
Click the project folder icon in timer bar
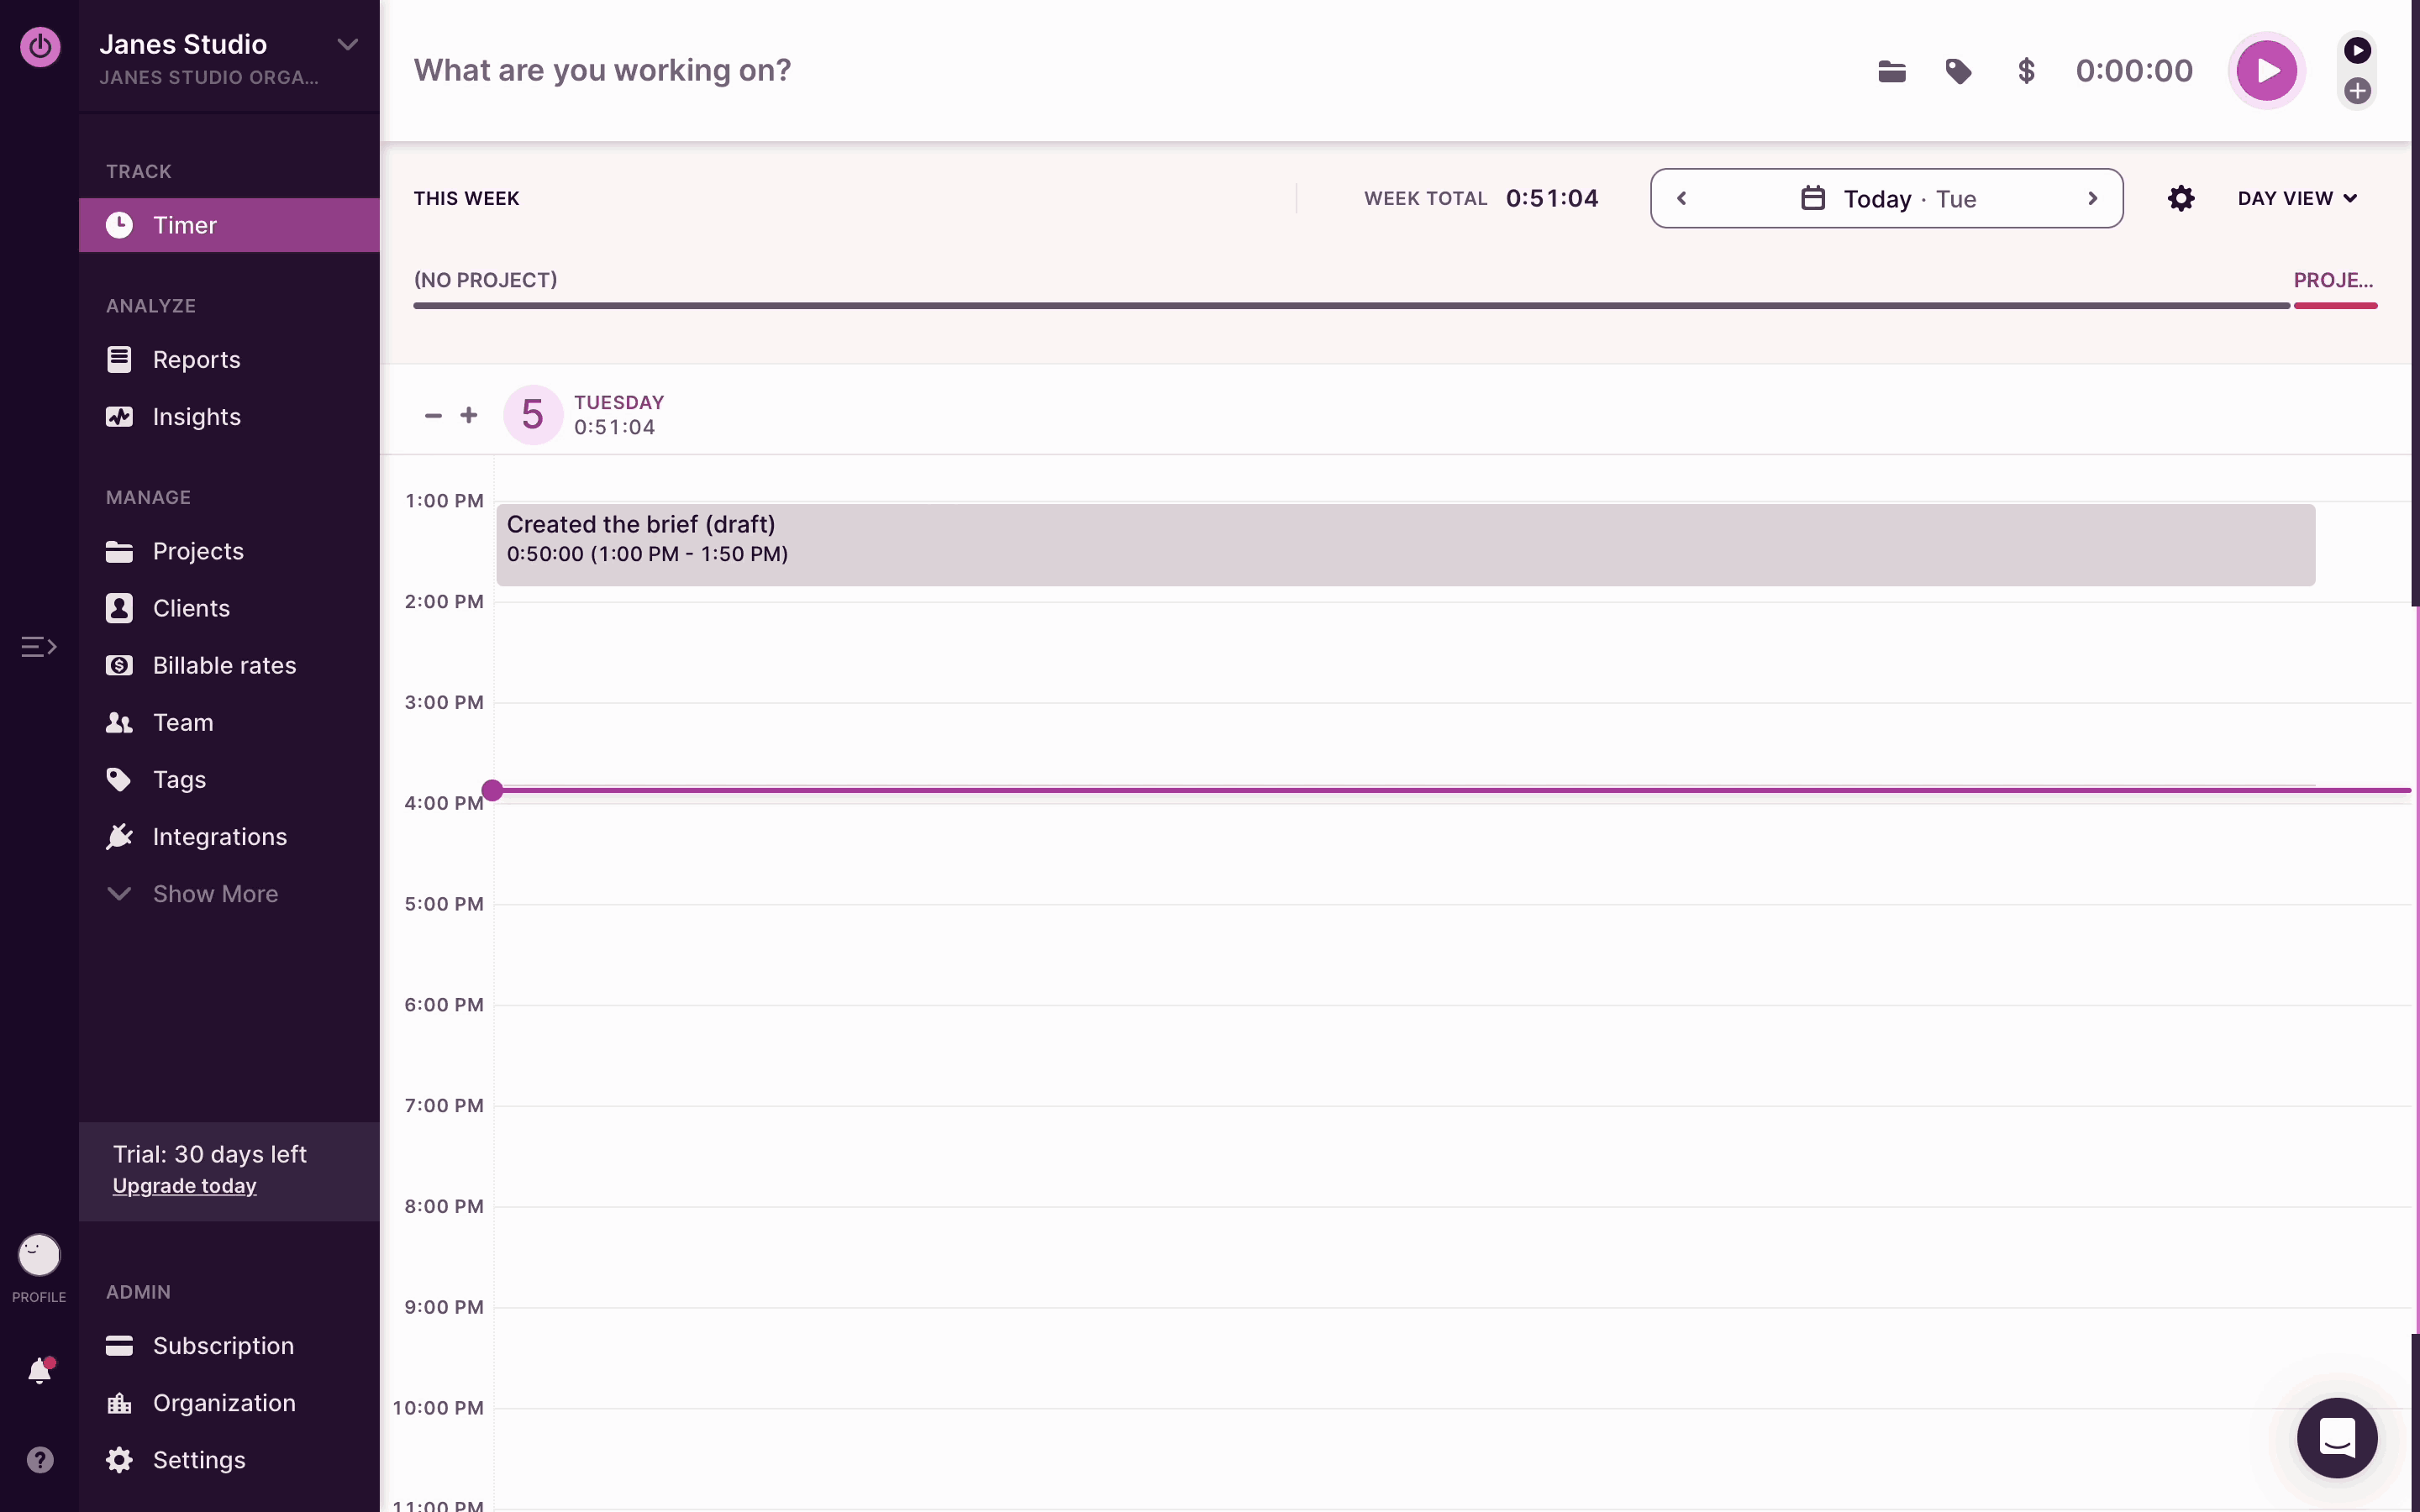1891,71
